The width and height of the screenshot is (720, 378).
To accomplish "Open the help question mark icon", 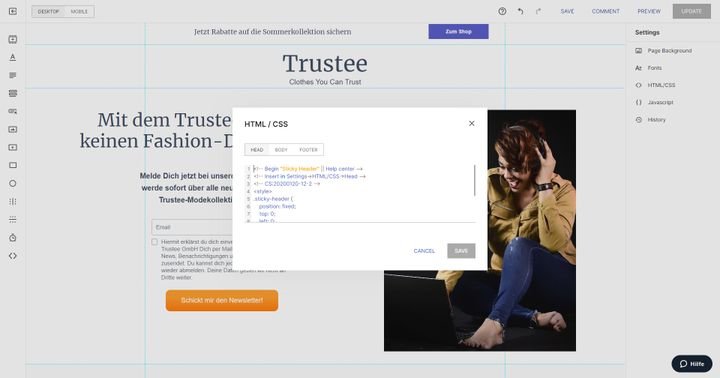I will [502, 11].
